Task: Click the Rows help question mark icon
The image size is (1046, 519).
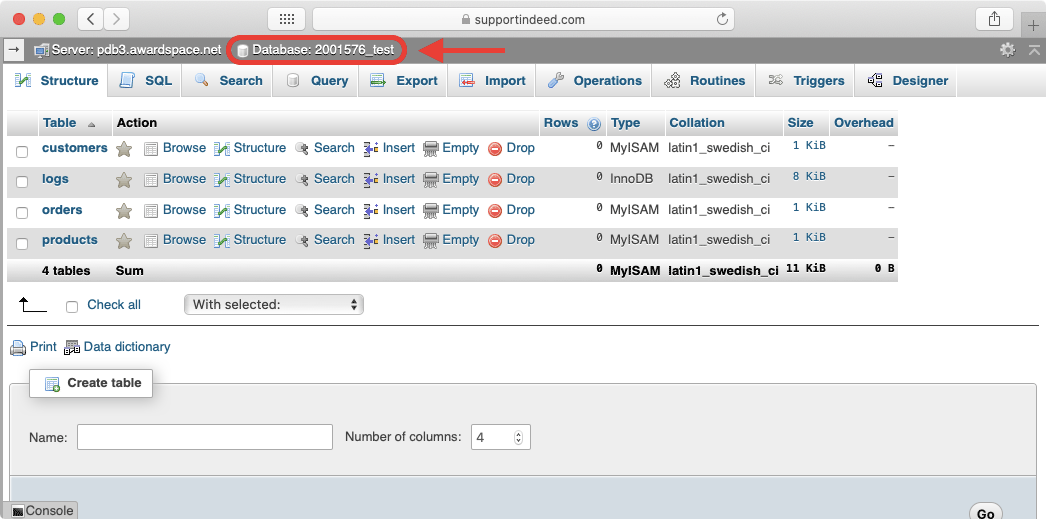Action: (x=594, y=124)
